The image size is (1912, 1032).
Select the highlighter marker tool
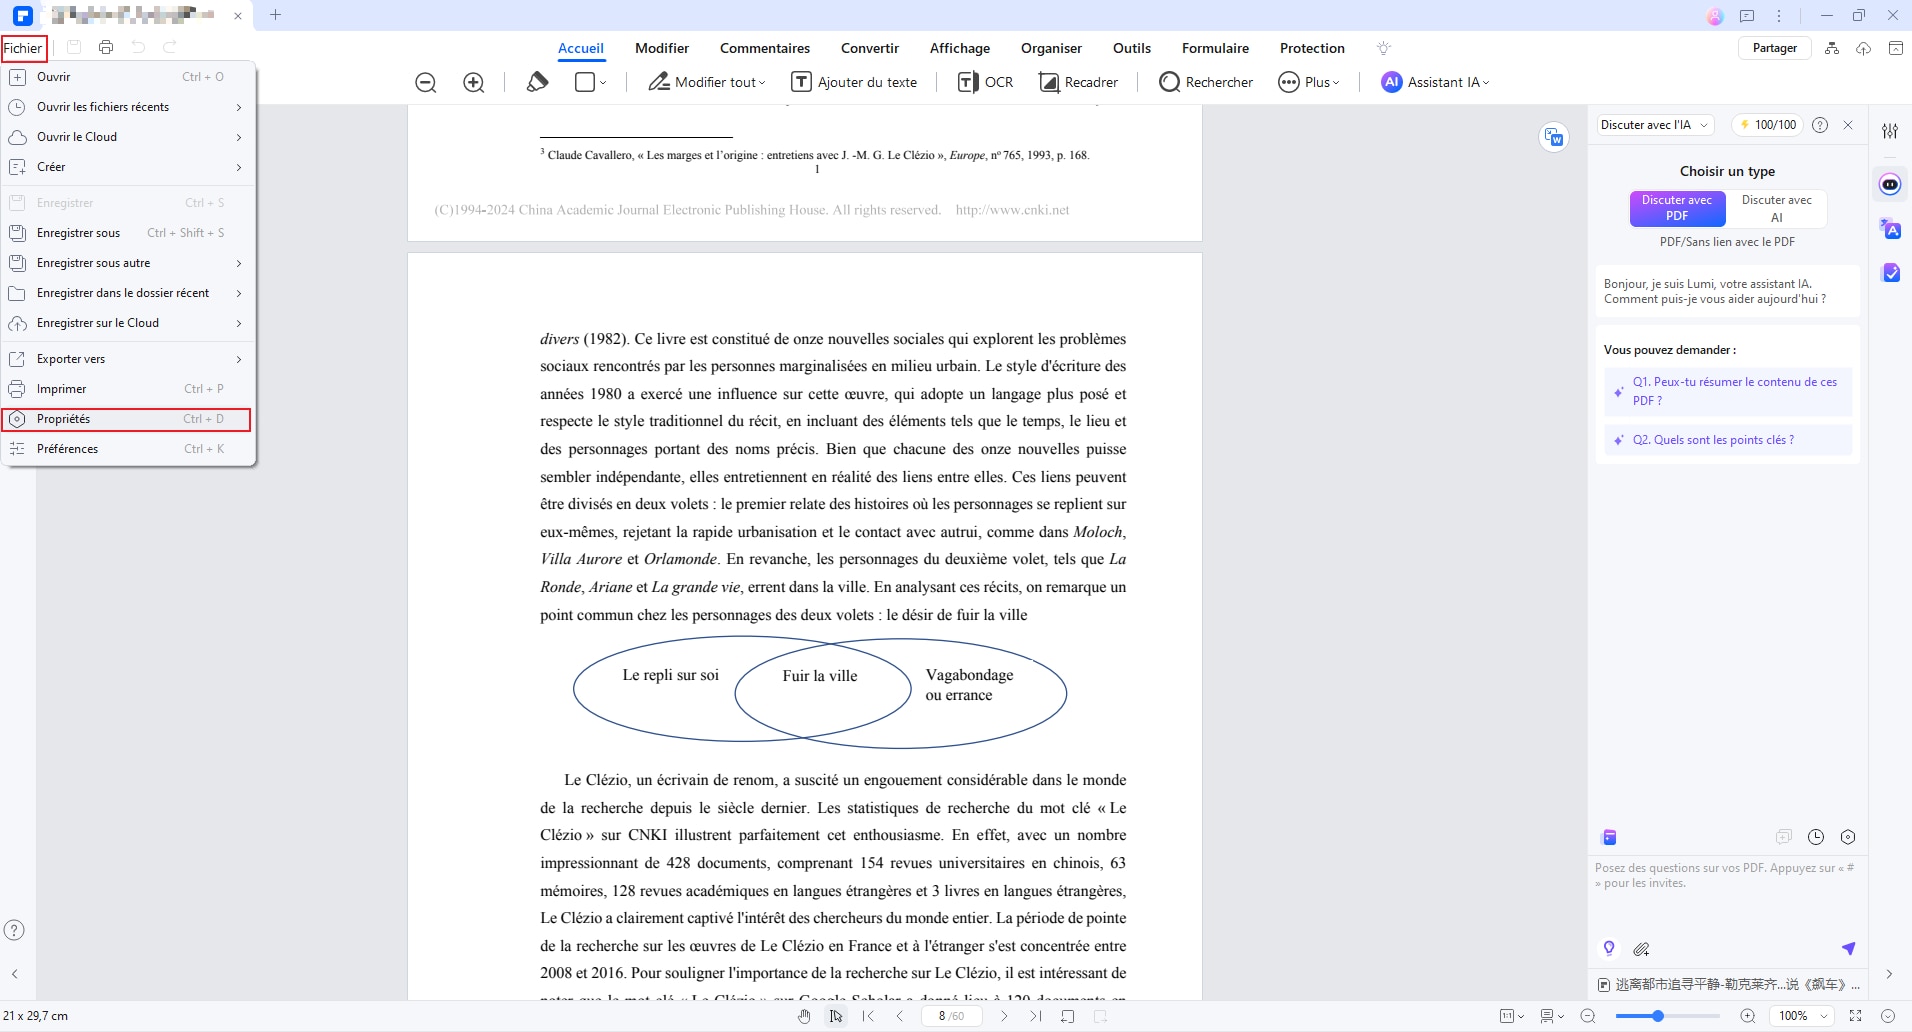[537, 82]
